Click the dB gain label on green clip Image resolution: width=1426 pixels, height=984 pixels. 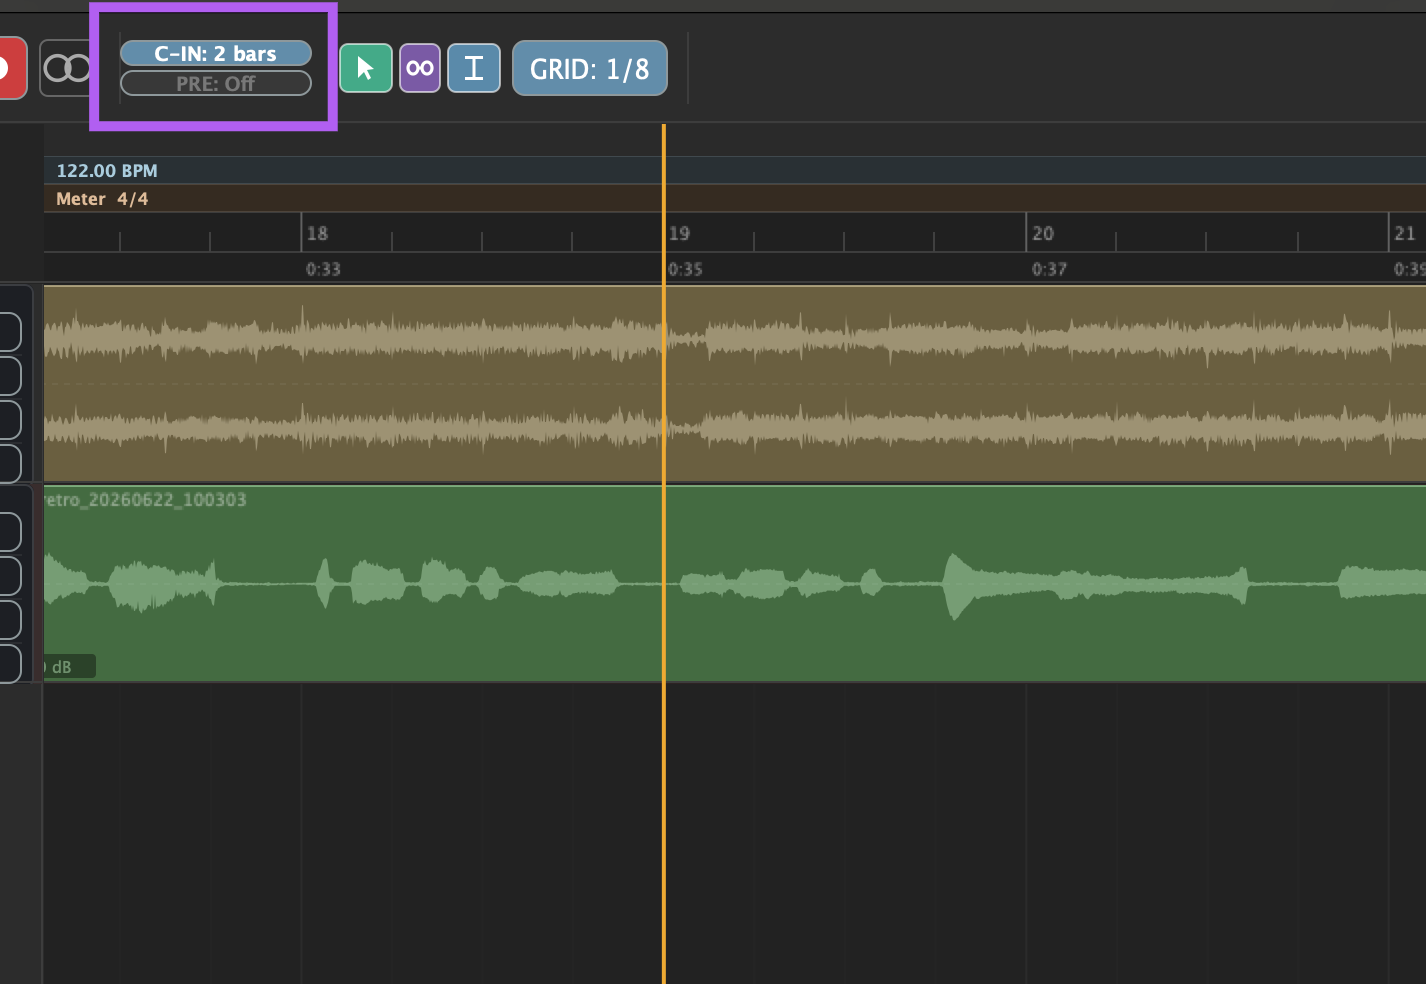(62, 667)
